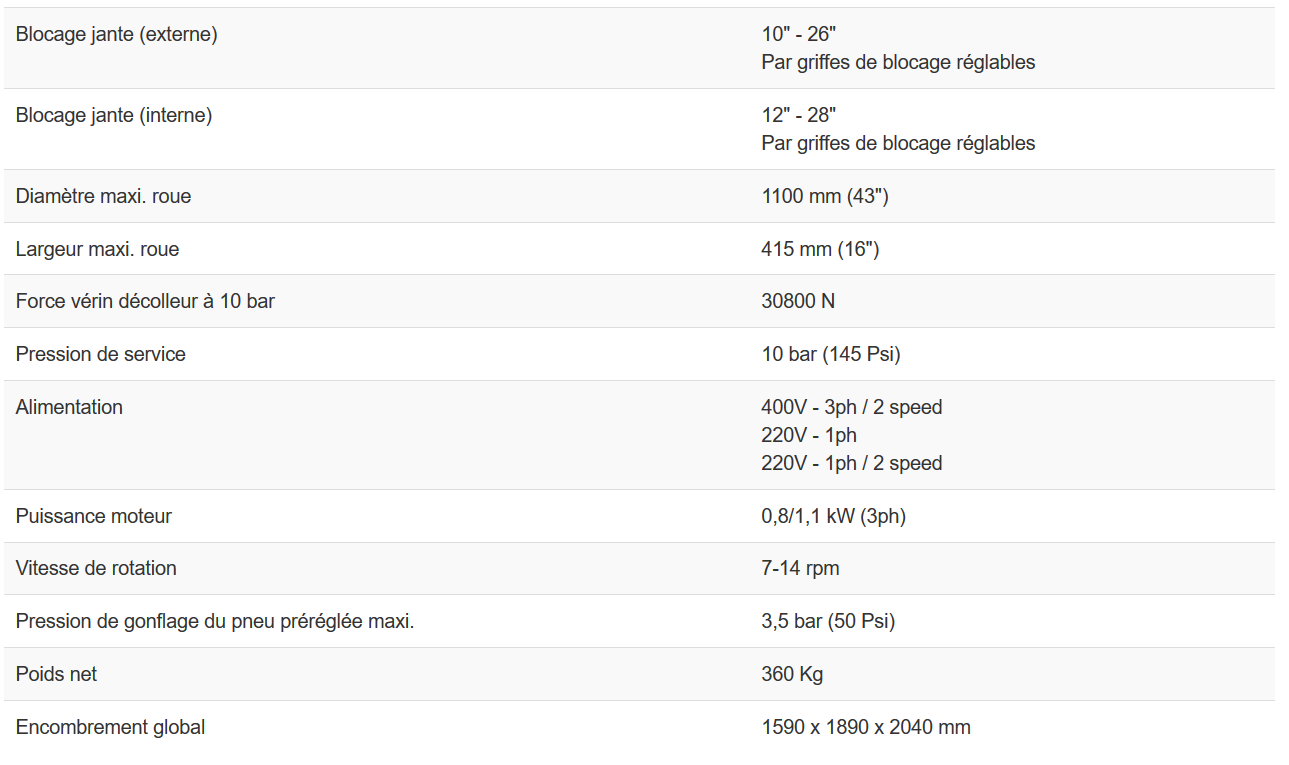Click the 415 mm (16") value
The image size is (1289, 765).
[820, 250]
